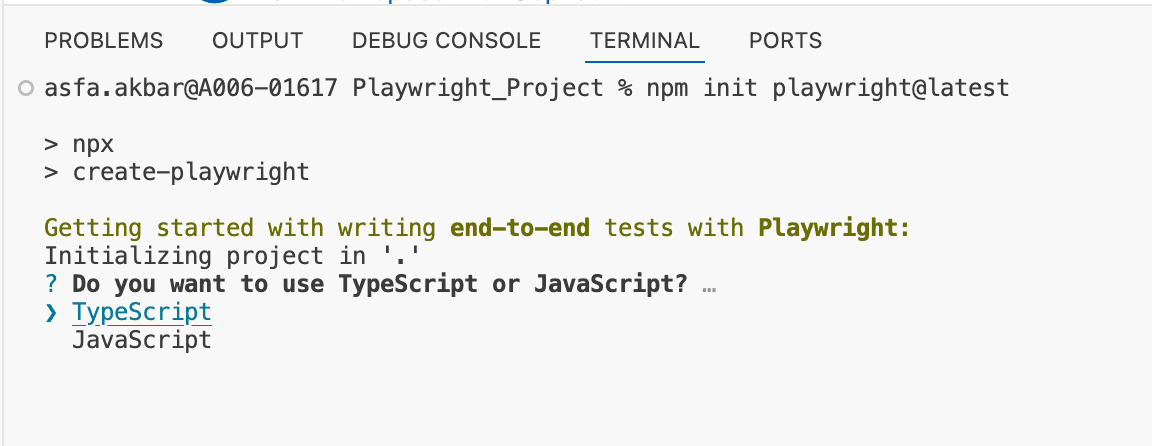The height and width of the screenshot is (446, 1152).
Task: Click the bold 'Playwright:' word
Action: click(x=834, y=228)
